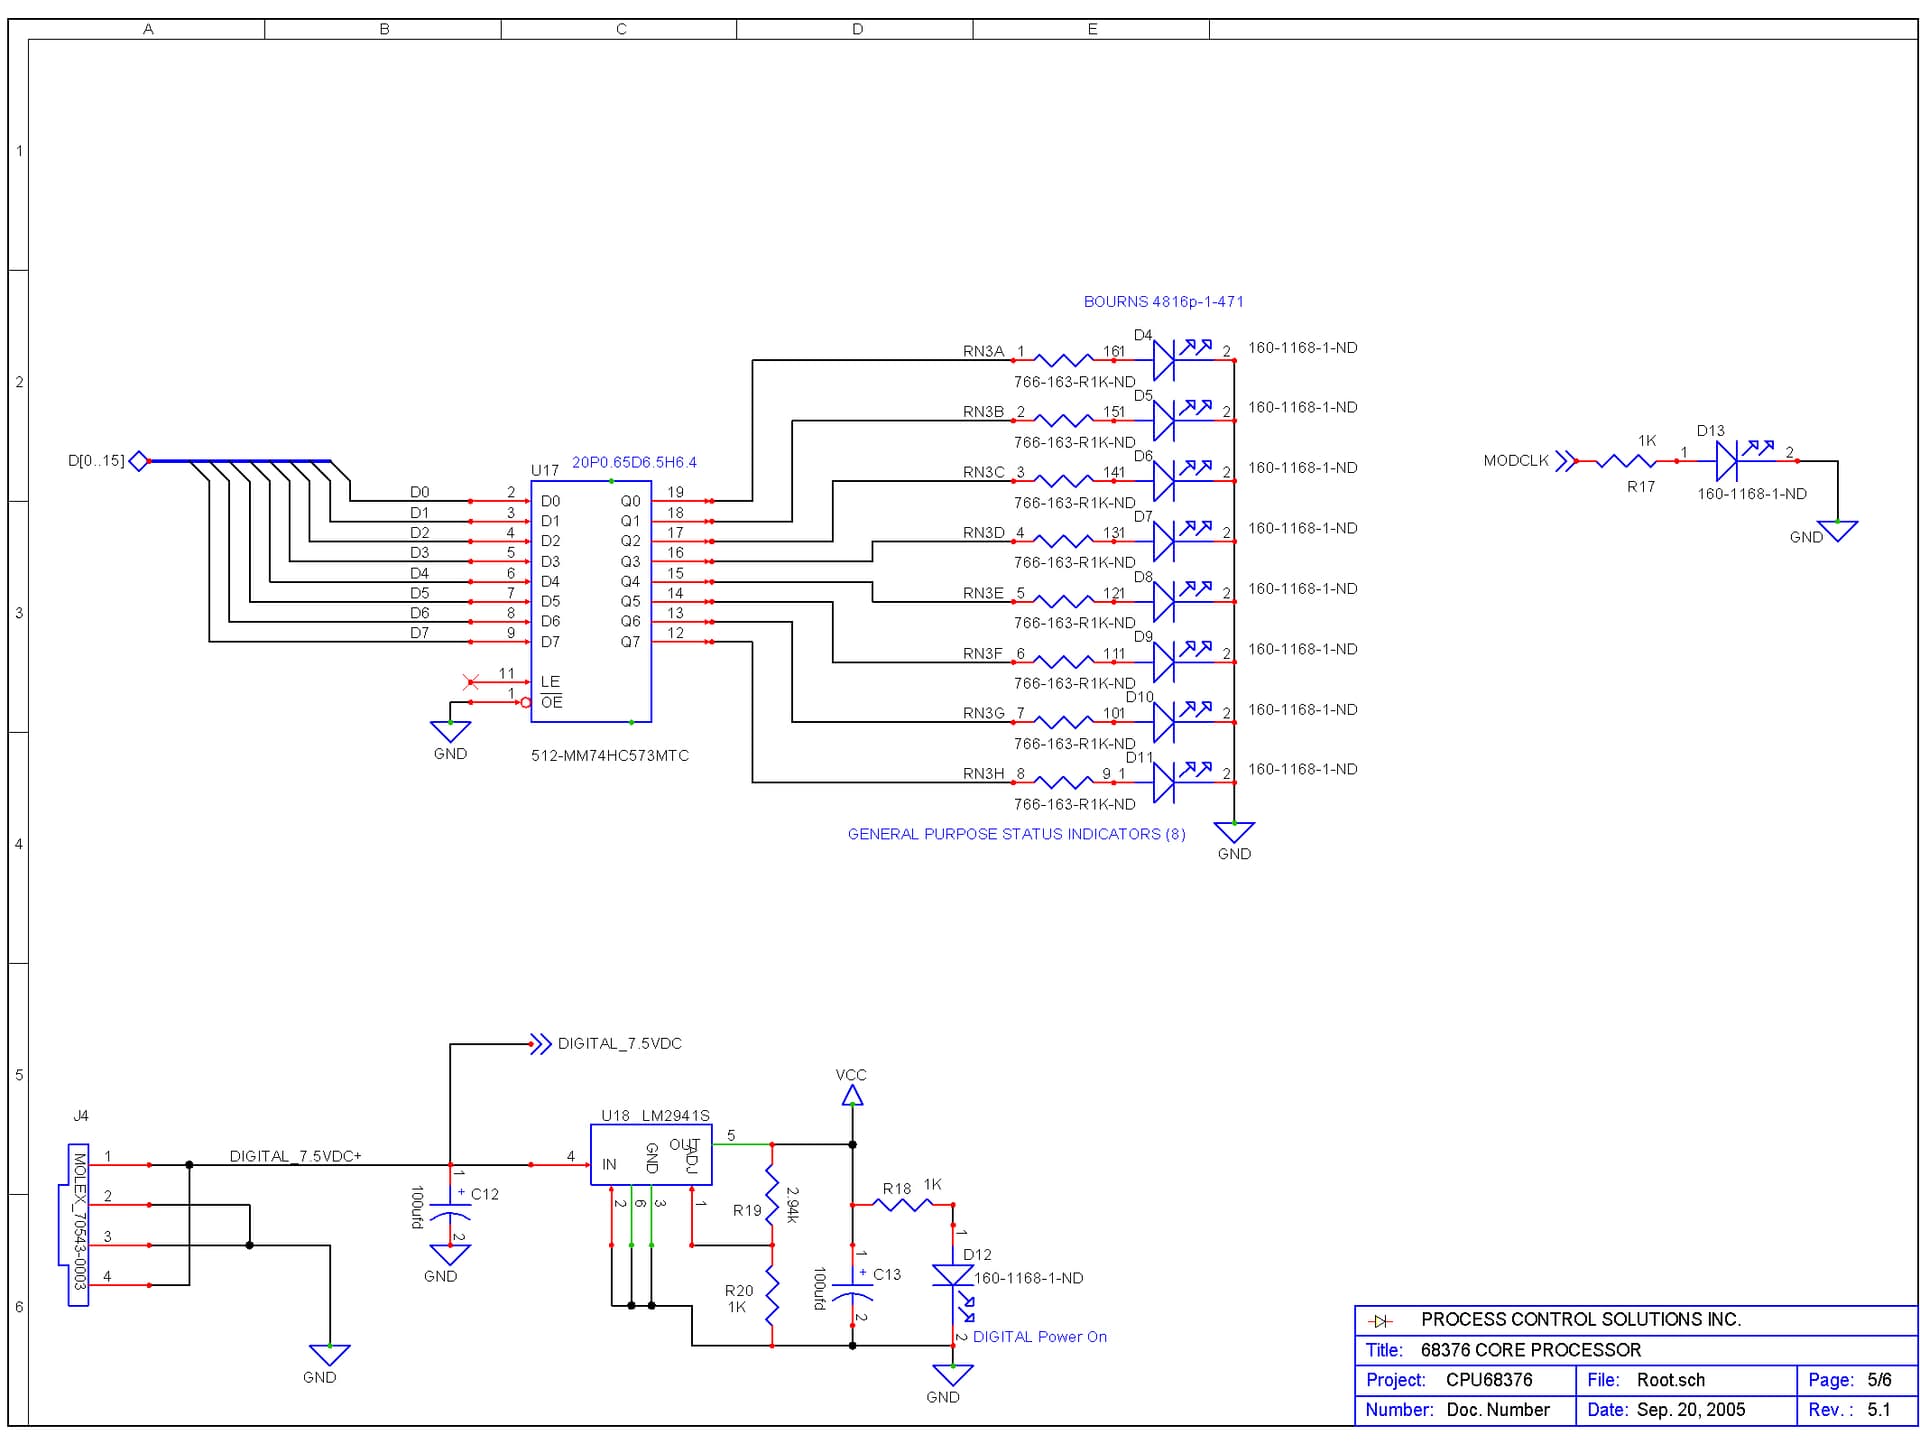Select GENERAL PURPOSE STATUS INDICATORS text

coord(1015,833)
